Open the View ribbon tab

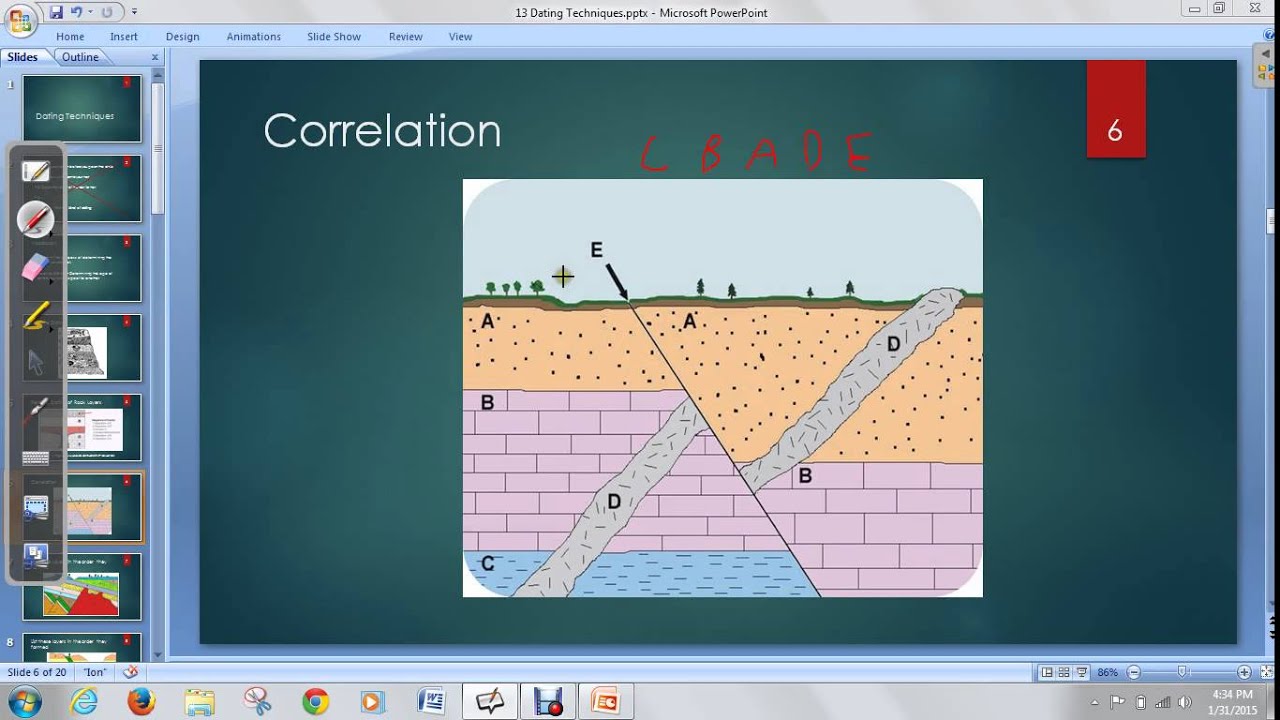point(460,36)
